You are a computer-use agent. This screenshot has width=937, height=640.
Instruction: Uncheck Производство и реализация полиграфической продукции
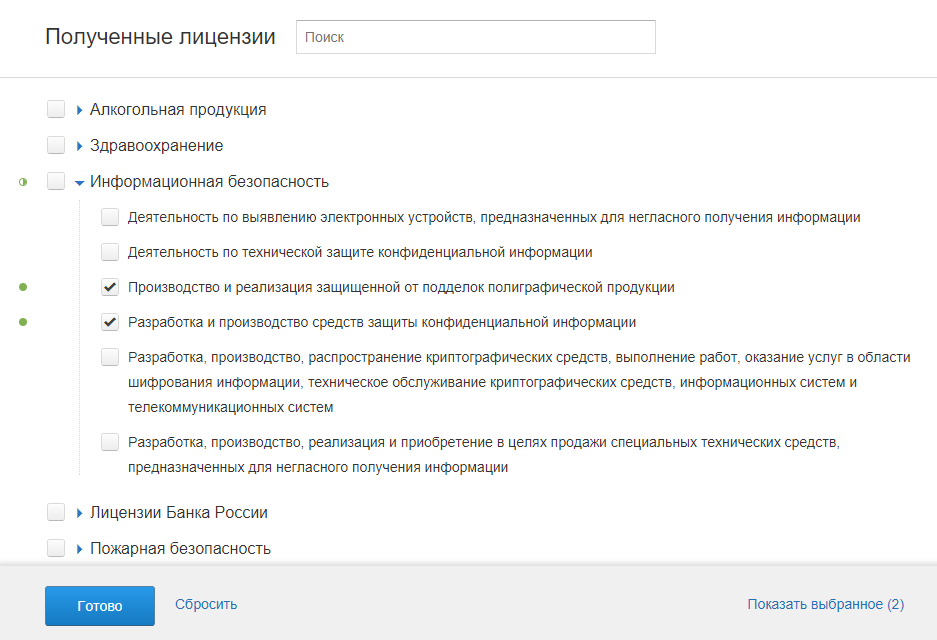click(110, 288)
